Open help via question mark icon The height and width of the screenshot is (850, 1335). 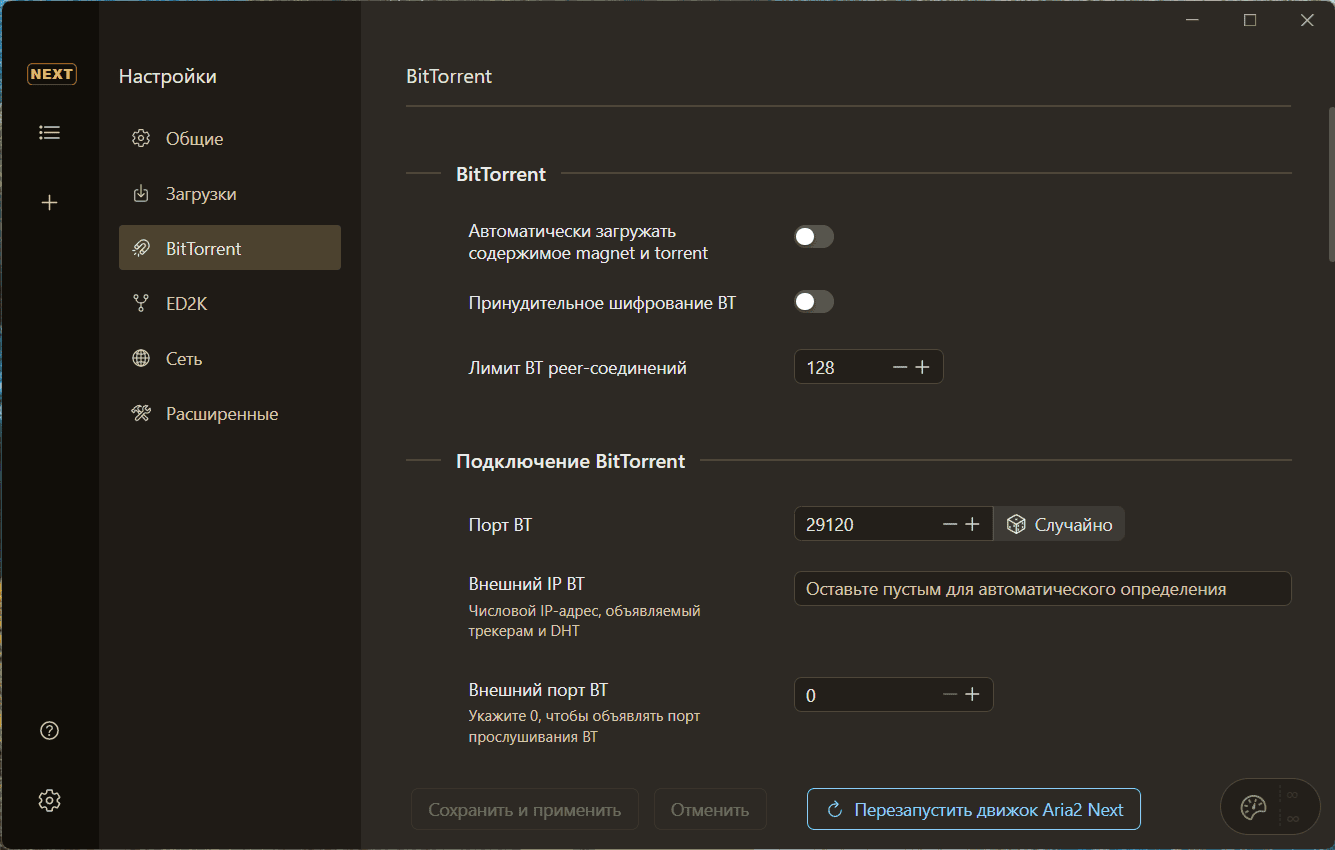click(x=50, y=731)
